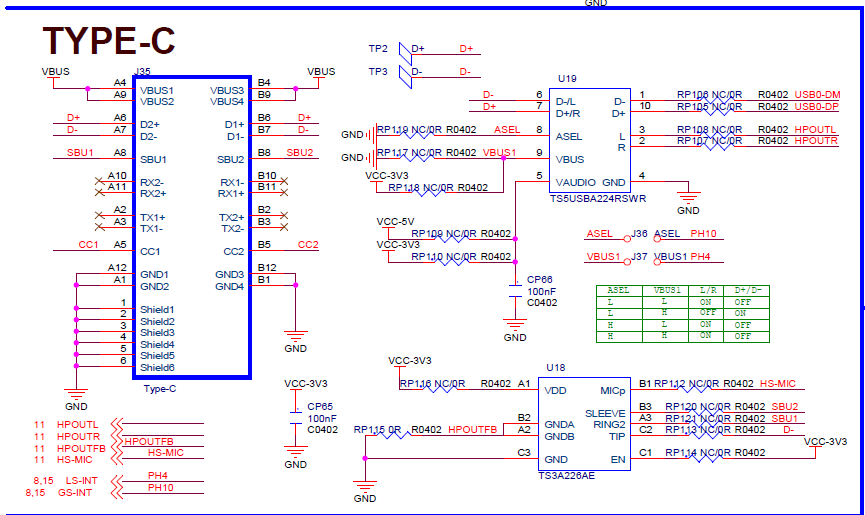Select the CP65 capacitor symbol
This screenshot has width=865, height=515.
point(295,419)
